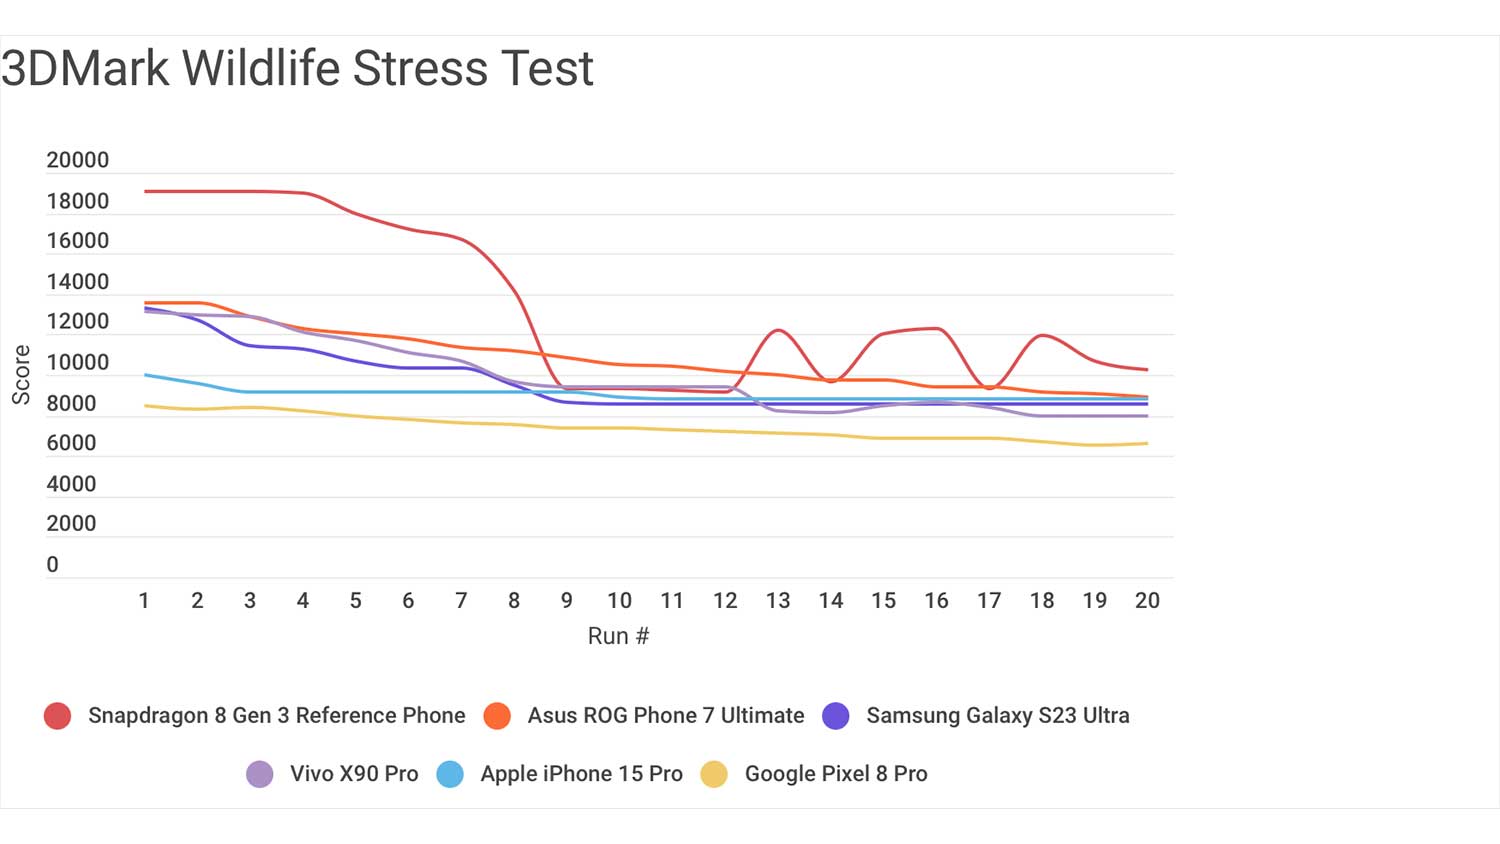Click the red Snapdragon 8 Gen 3 legend dot

pyautogui.click(x=58, y=716)
